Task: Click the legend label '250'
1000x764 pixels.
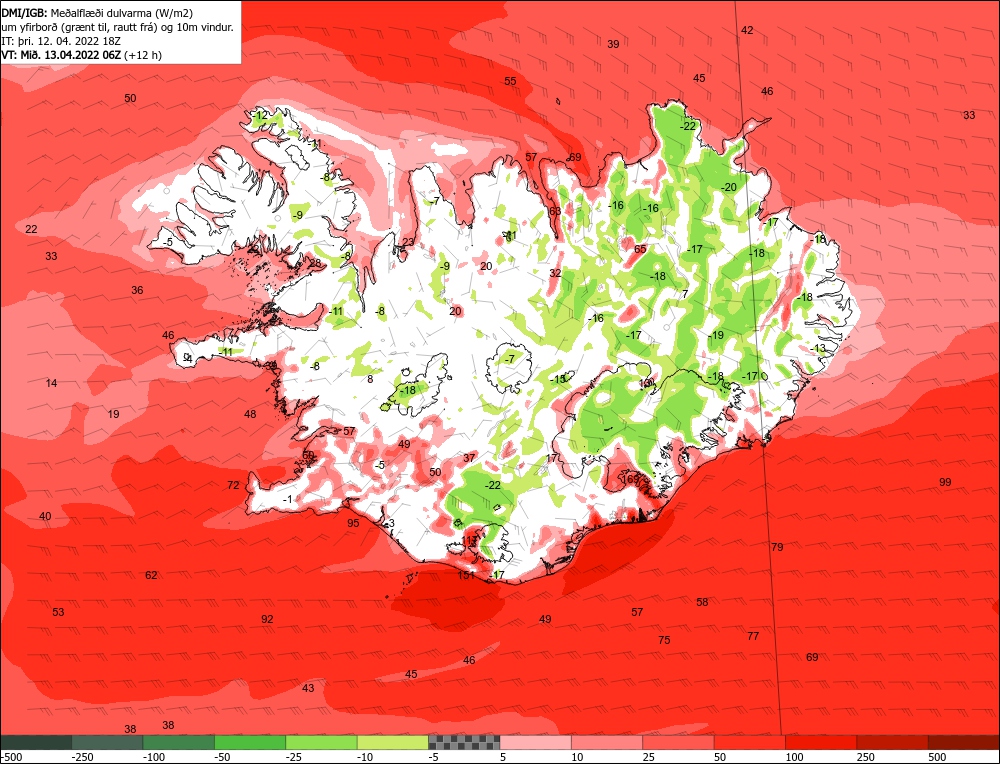Action: (867, 757)
